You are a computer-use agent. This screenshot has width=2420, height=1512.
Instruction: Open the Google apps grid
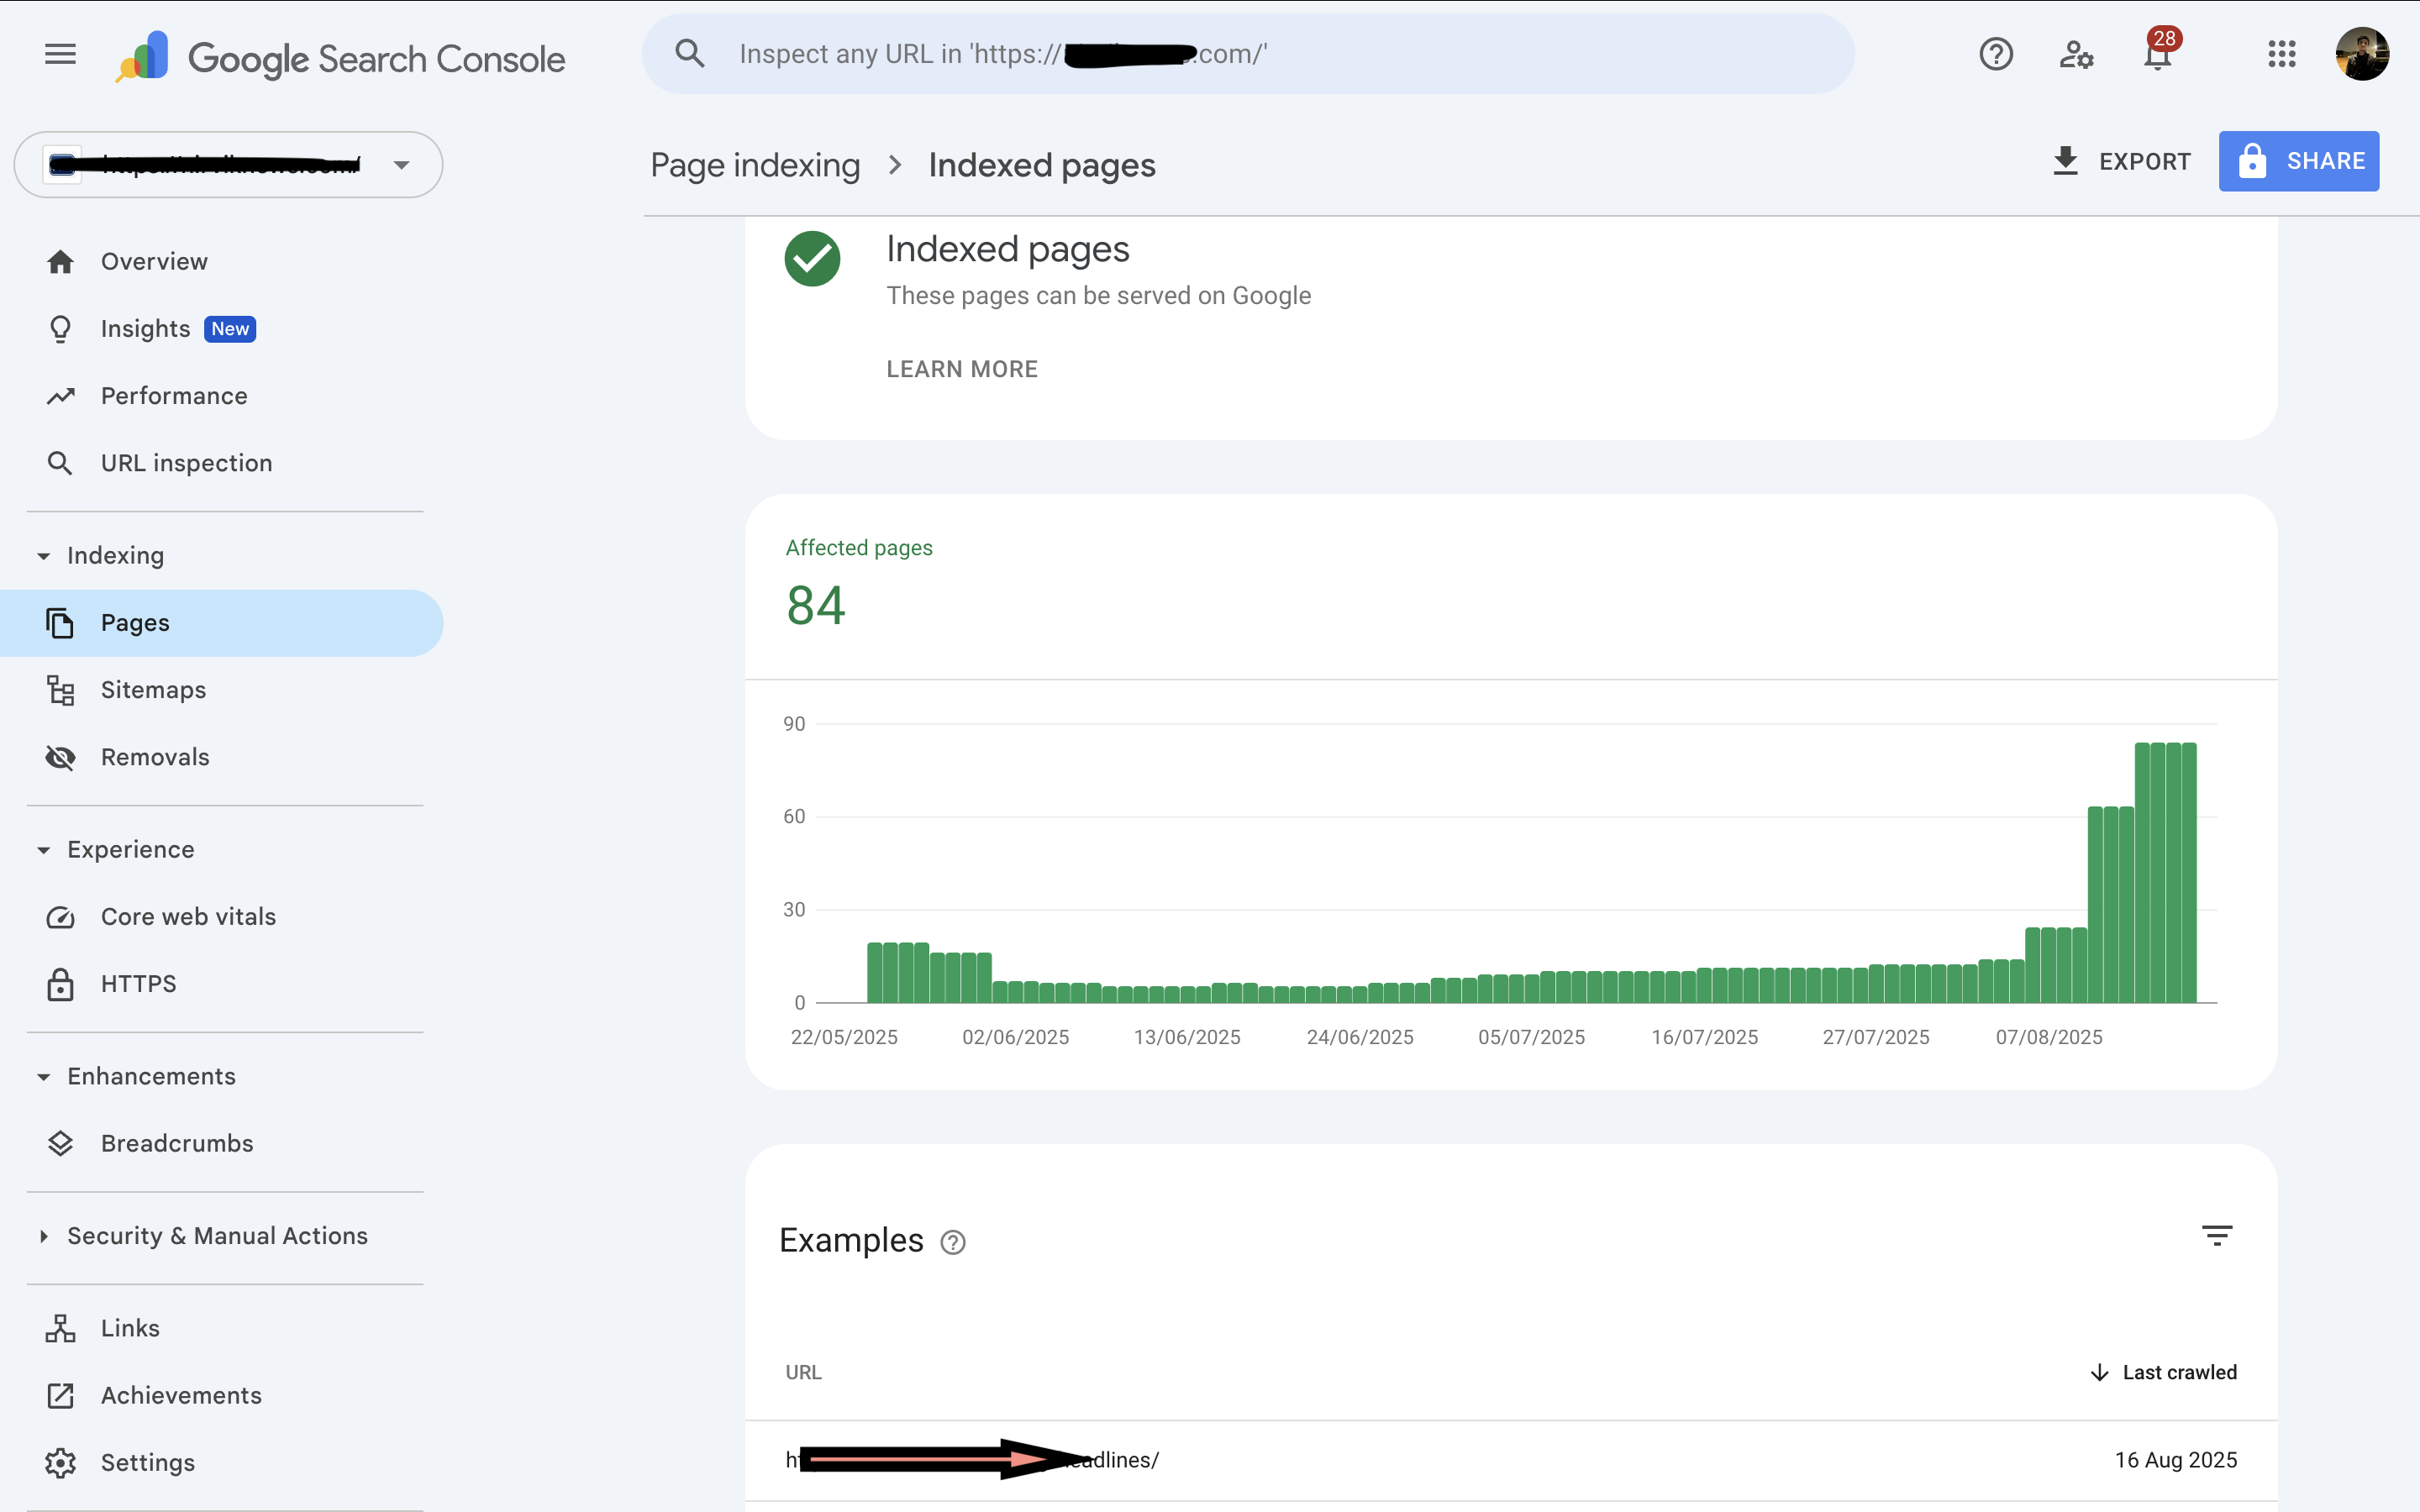tap(2281, 55)
